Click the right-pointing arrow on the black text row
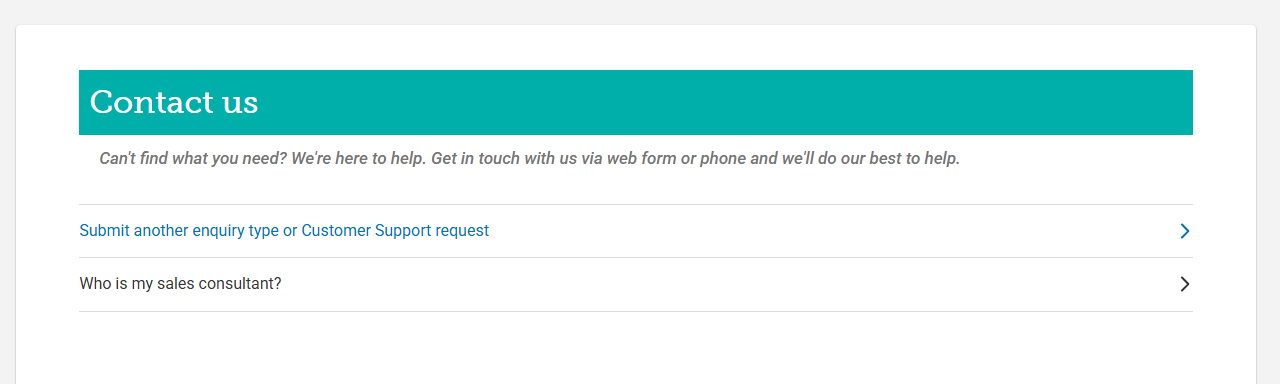The height and width of the screenshot is (384, 1280). (x=1185, y=284)
